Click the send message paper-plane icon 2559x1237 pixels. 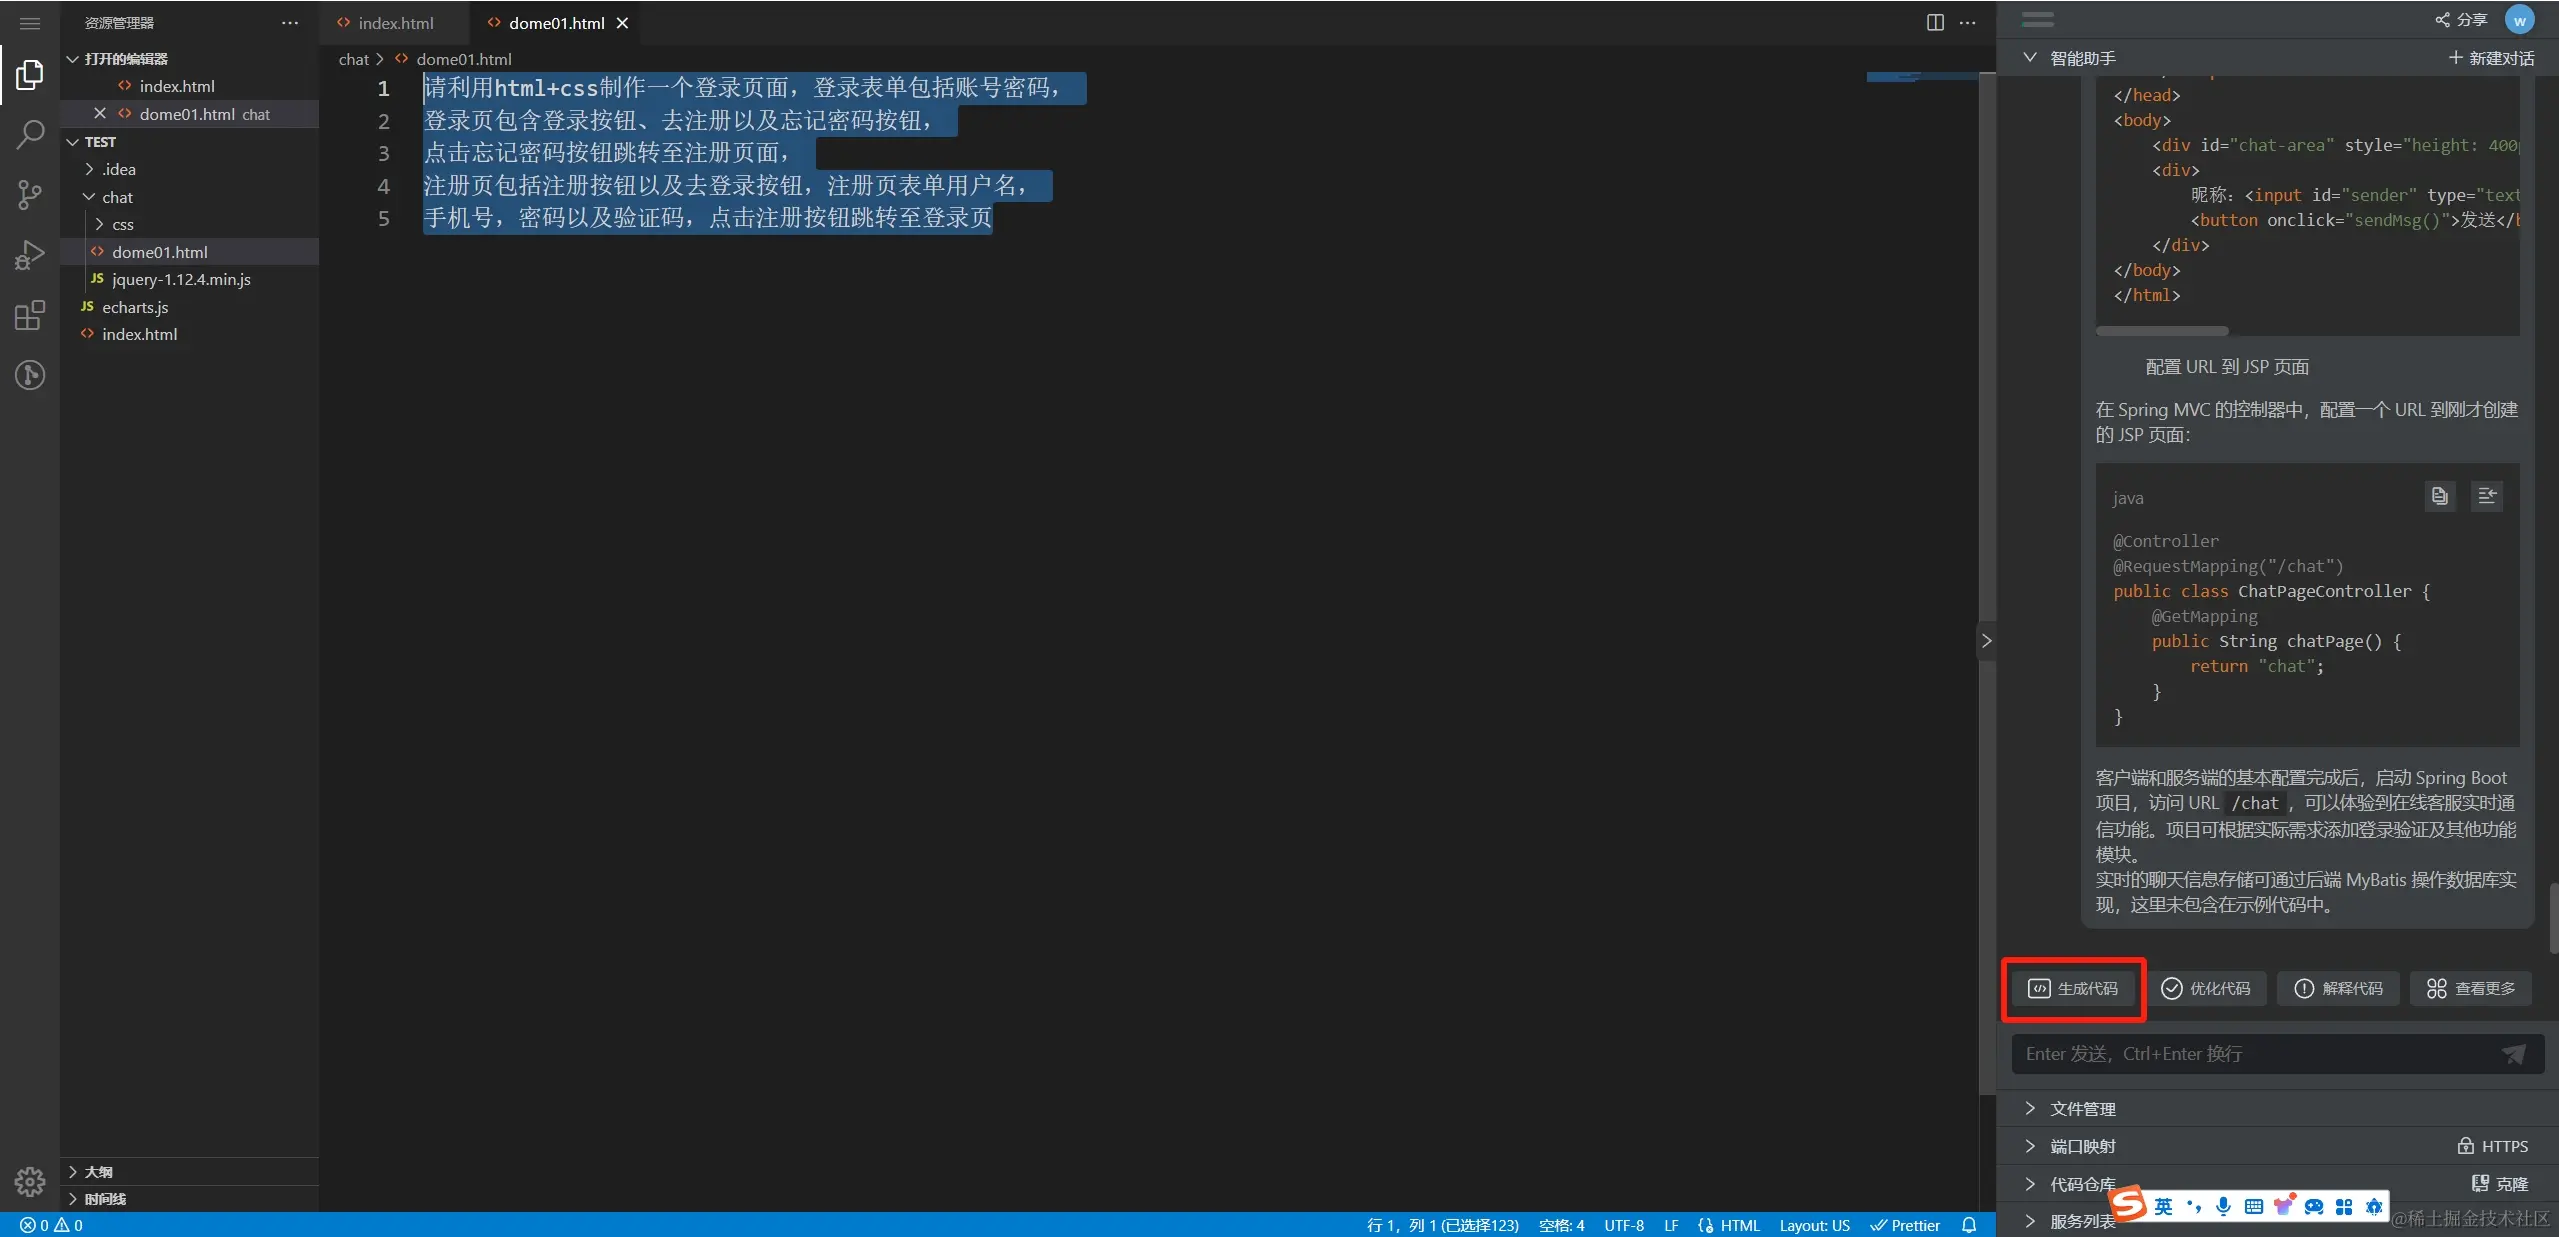(2513, 1054)
